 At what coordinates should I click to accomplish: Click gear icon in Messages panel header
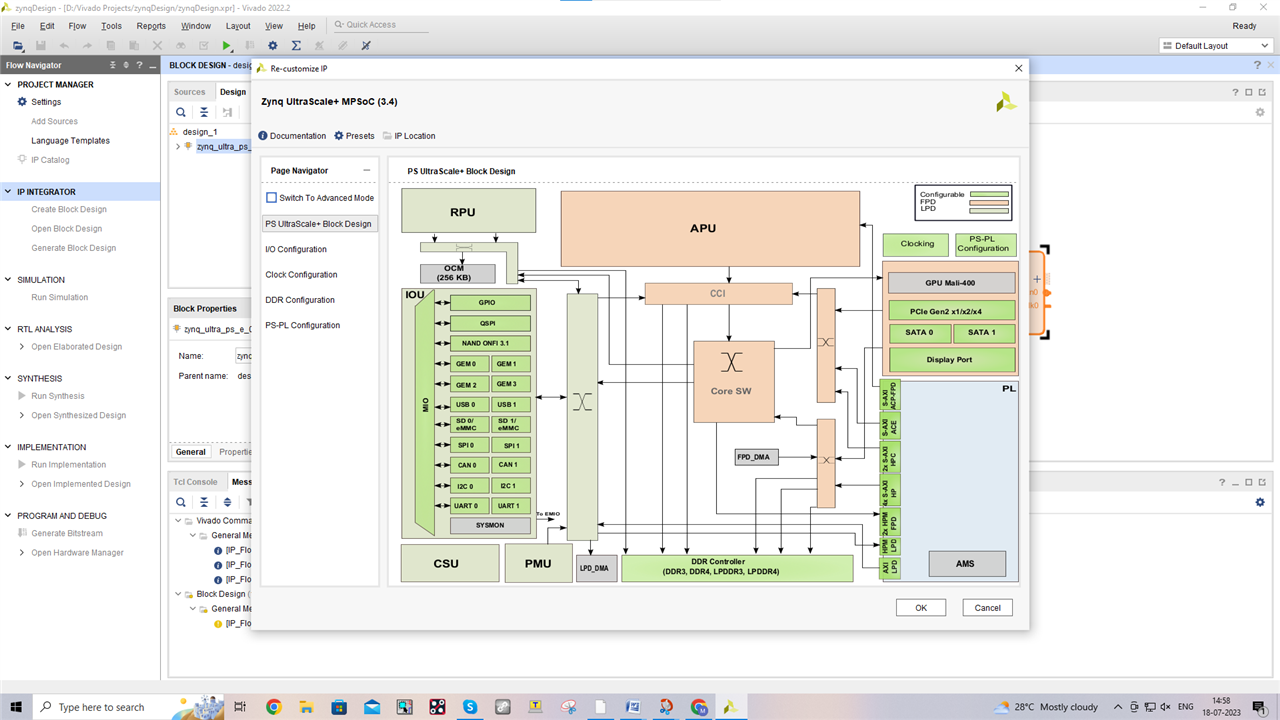(x=1260, y=502)
